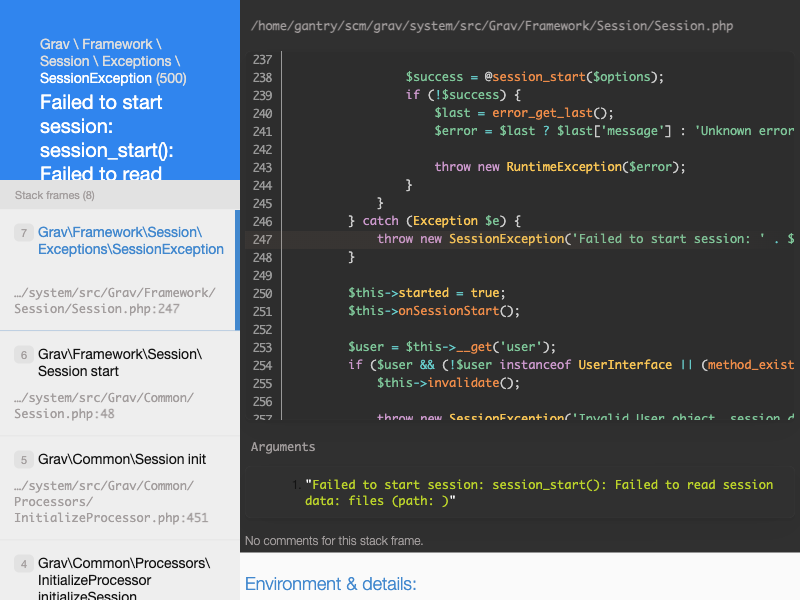Image resolution: width=800 pixels, height=600 pixels.
Task: Click the 'Arguments' section heading
Action: (283, 447)
